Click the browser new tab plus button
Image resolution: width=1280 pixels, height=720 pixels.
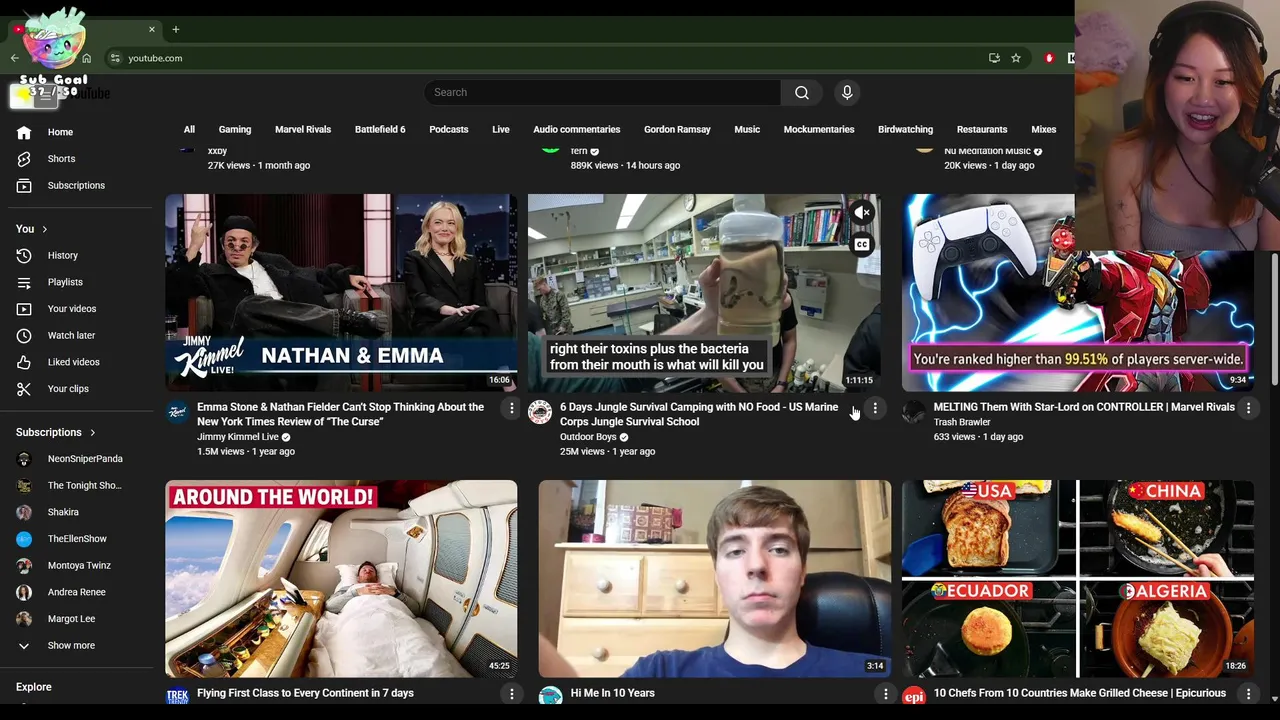pyautogui.click(x=175, y=29)
